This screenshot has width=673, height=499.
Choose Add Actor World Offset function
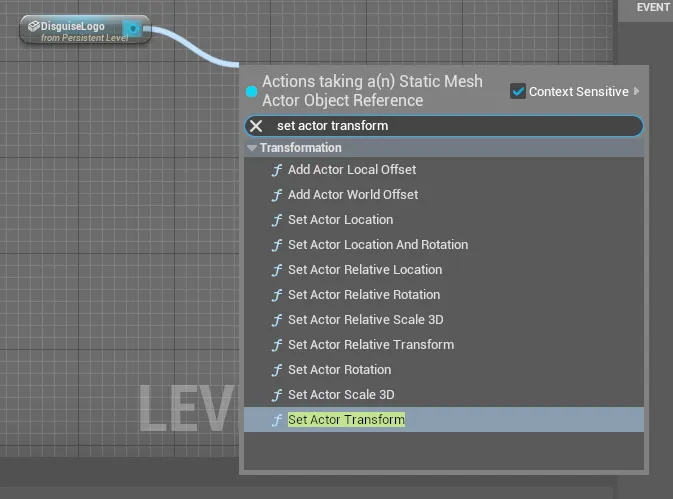352,195
